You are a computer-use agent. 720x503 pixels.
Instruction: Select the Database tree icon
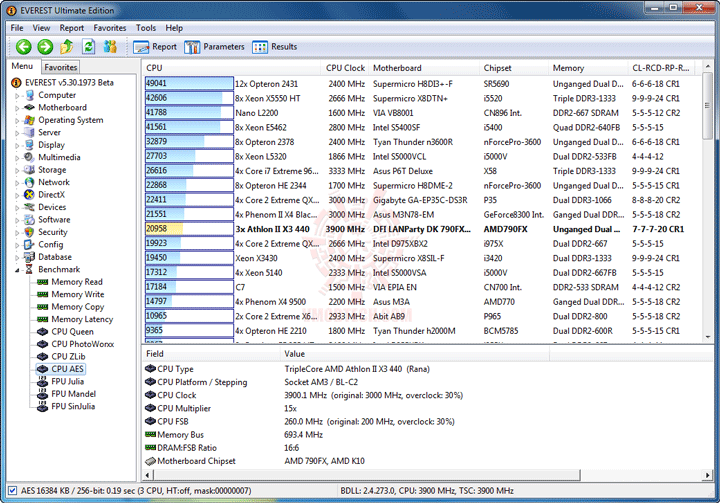(x=30, y=257)
